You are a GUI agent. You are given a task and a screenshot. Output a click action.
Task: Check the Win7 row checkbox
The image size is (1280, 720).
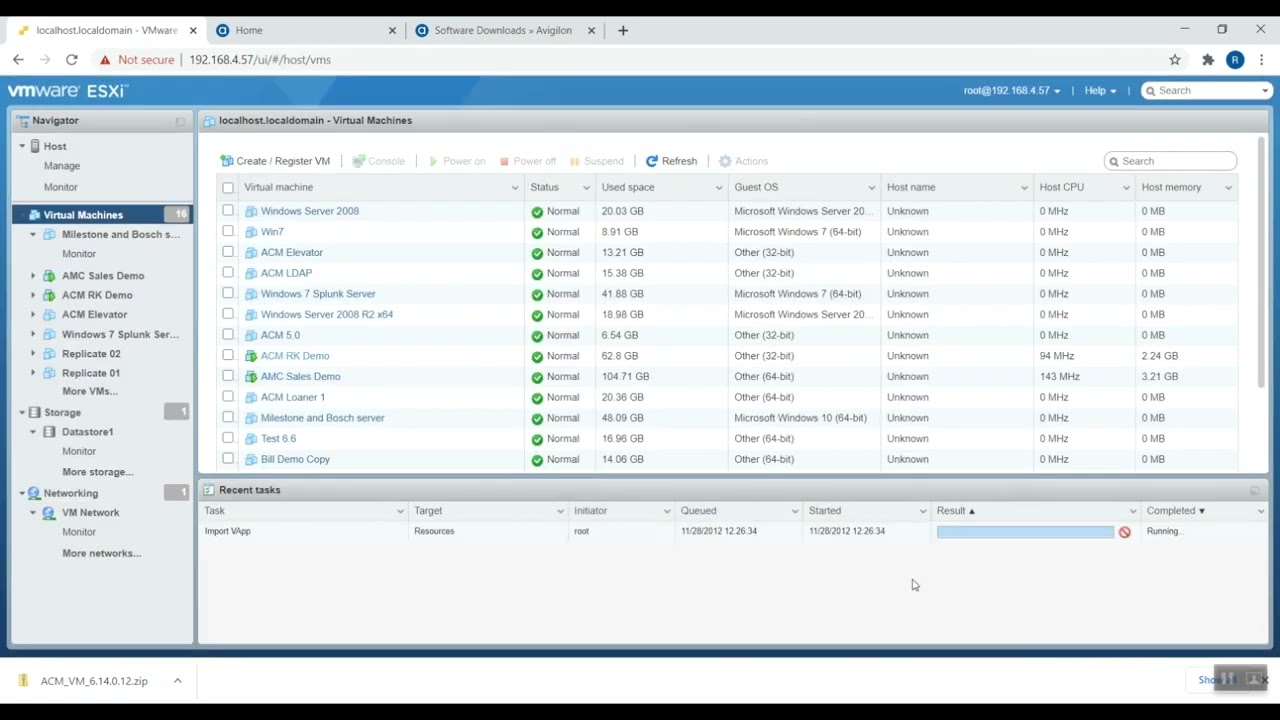tap(228, 232)
